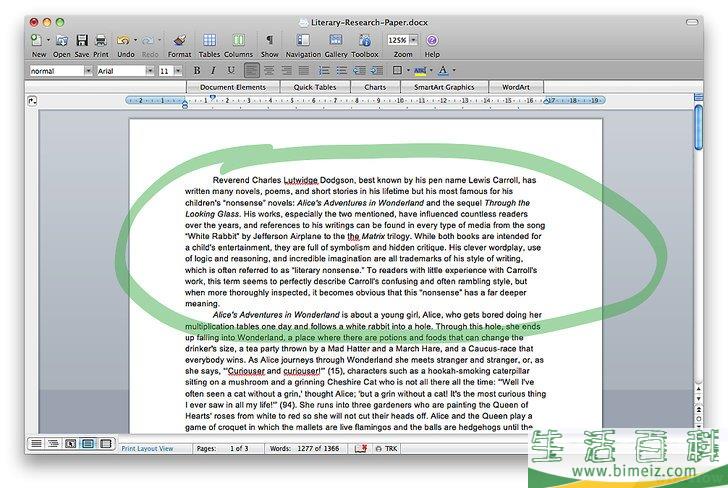This screenshot has width=728, height=488.
Task: Save the document with floppy icon
Action: click(x=82, y=40)
